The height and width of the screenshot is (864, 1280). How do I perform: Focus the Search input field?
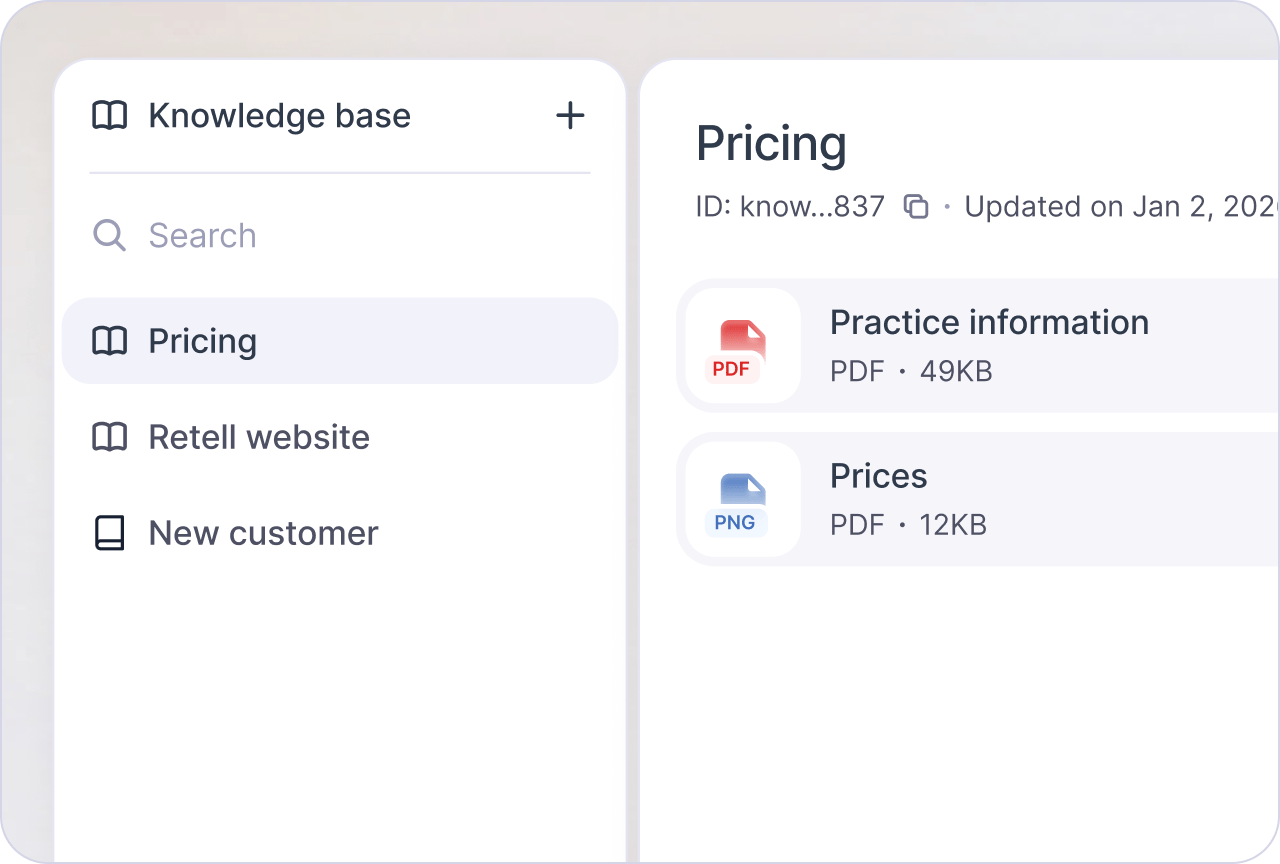pyautogui.click(x=340, y=236)
